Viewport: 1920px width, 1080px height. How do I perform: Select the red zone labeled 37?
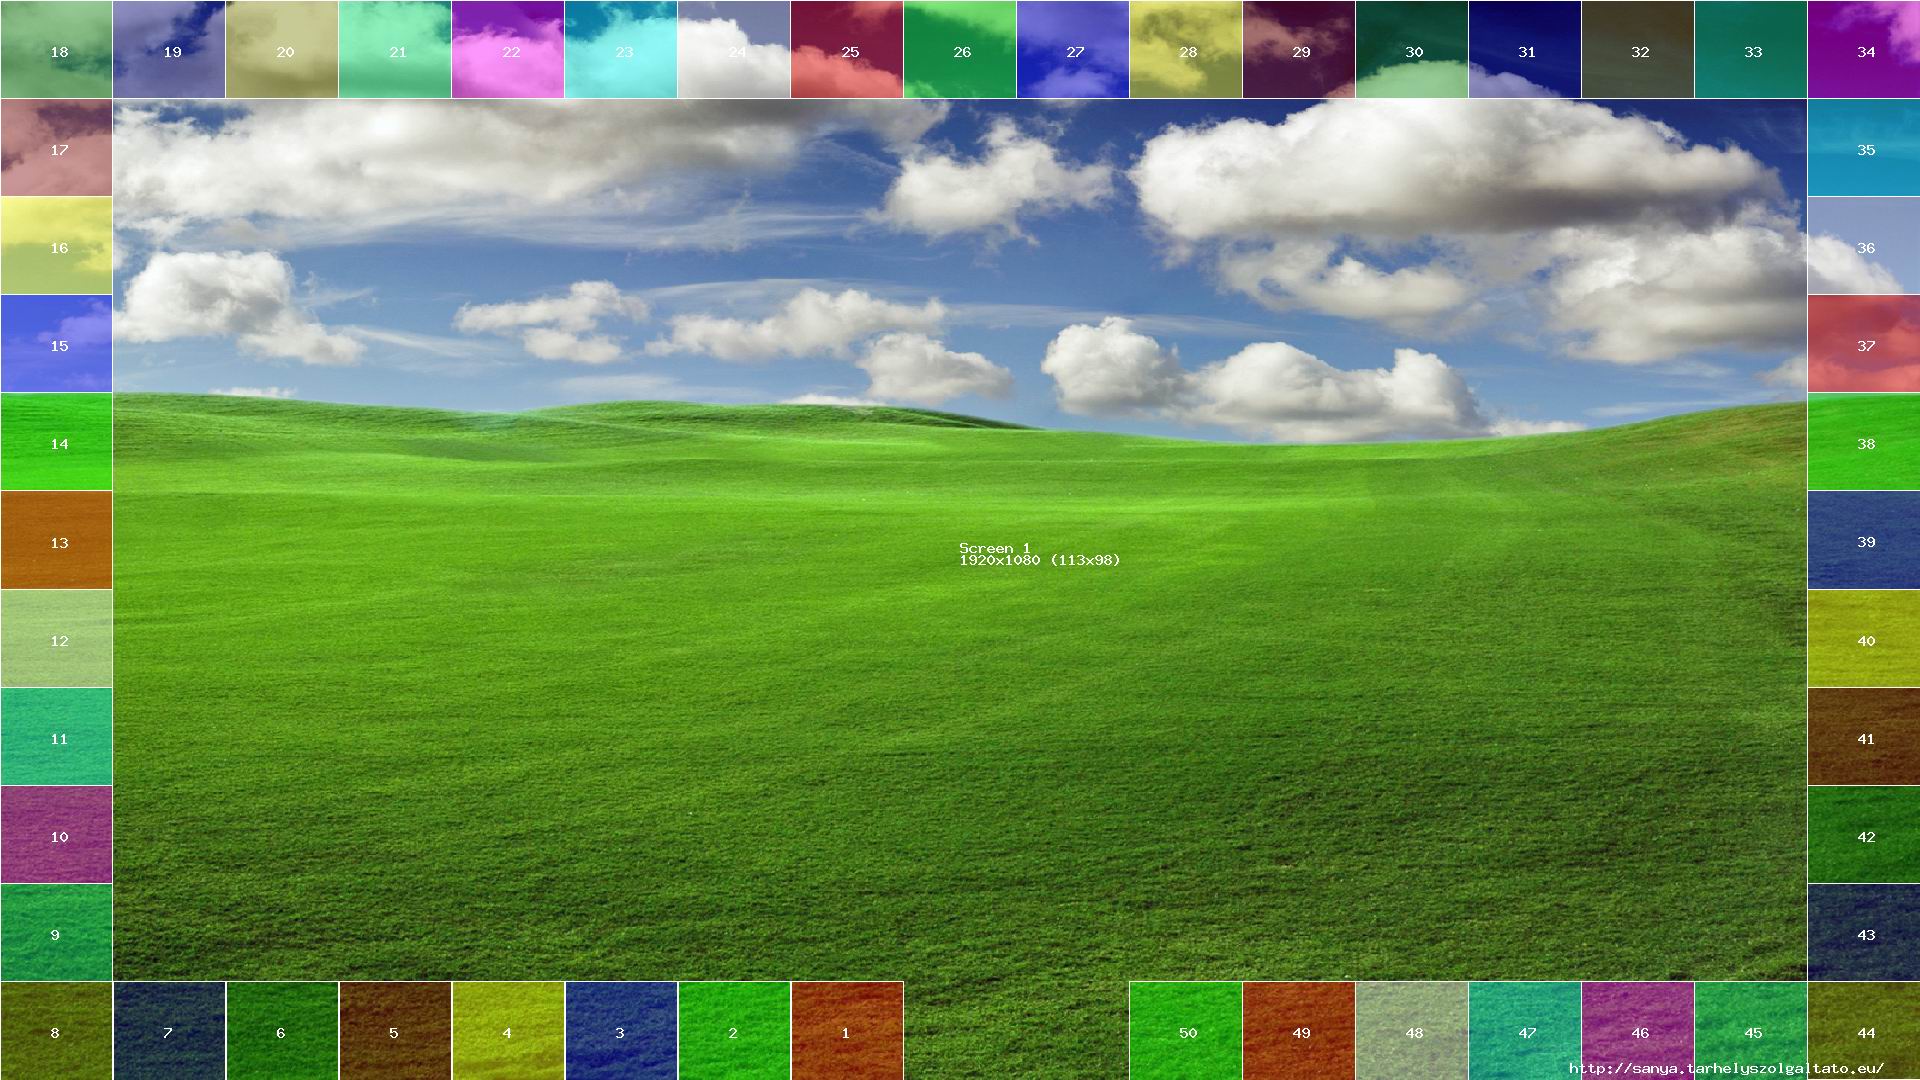point(1864,344)
